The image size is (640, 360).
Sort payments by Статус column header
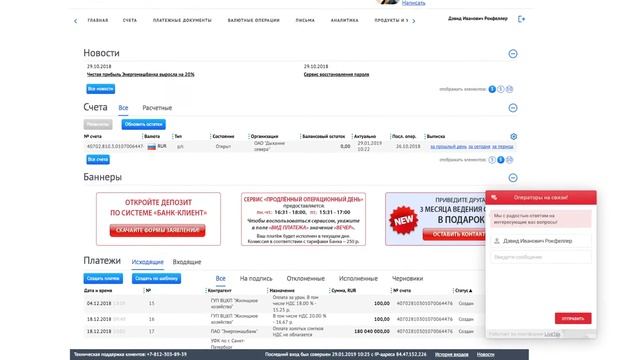(x=464, y=291)
